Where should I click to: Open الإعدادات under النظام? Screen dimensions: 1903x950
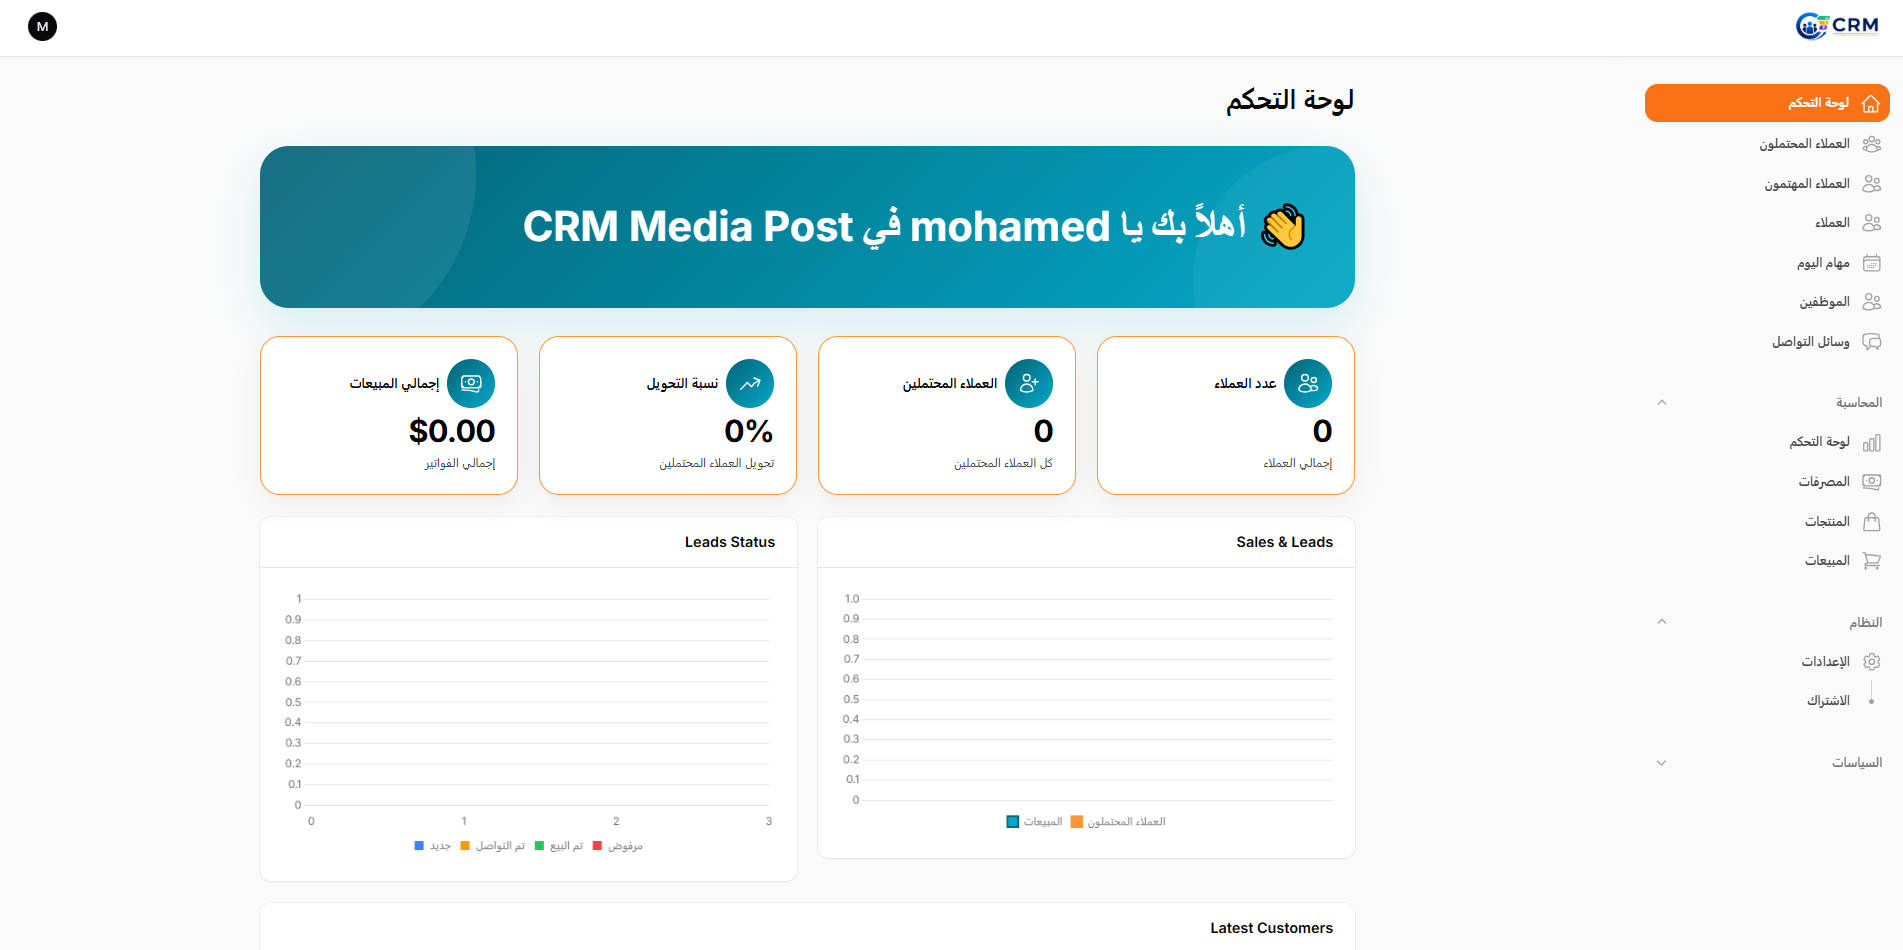tap(1767, 662)
